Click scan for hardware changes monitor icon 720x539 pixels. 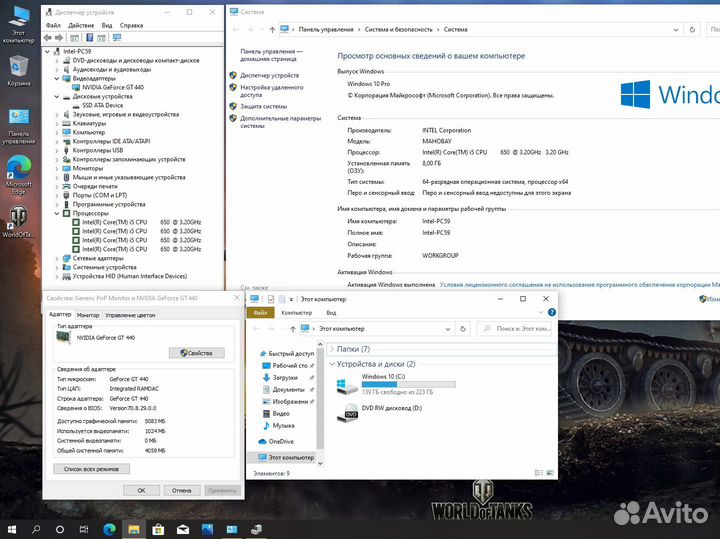[117, 38]
